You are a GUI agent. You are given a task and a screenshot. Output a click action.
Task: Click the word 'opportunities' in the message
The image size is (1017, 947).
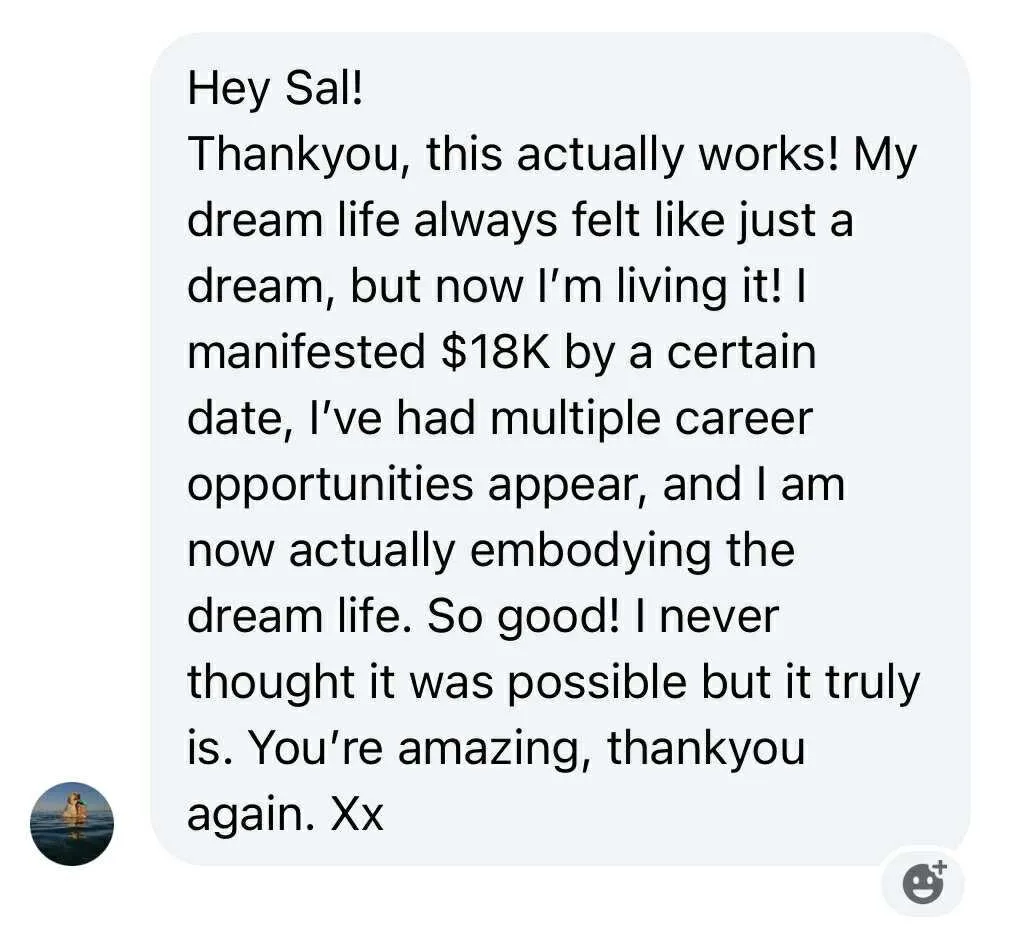click(330, 485)
